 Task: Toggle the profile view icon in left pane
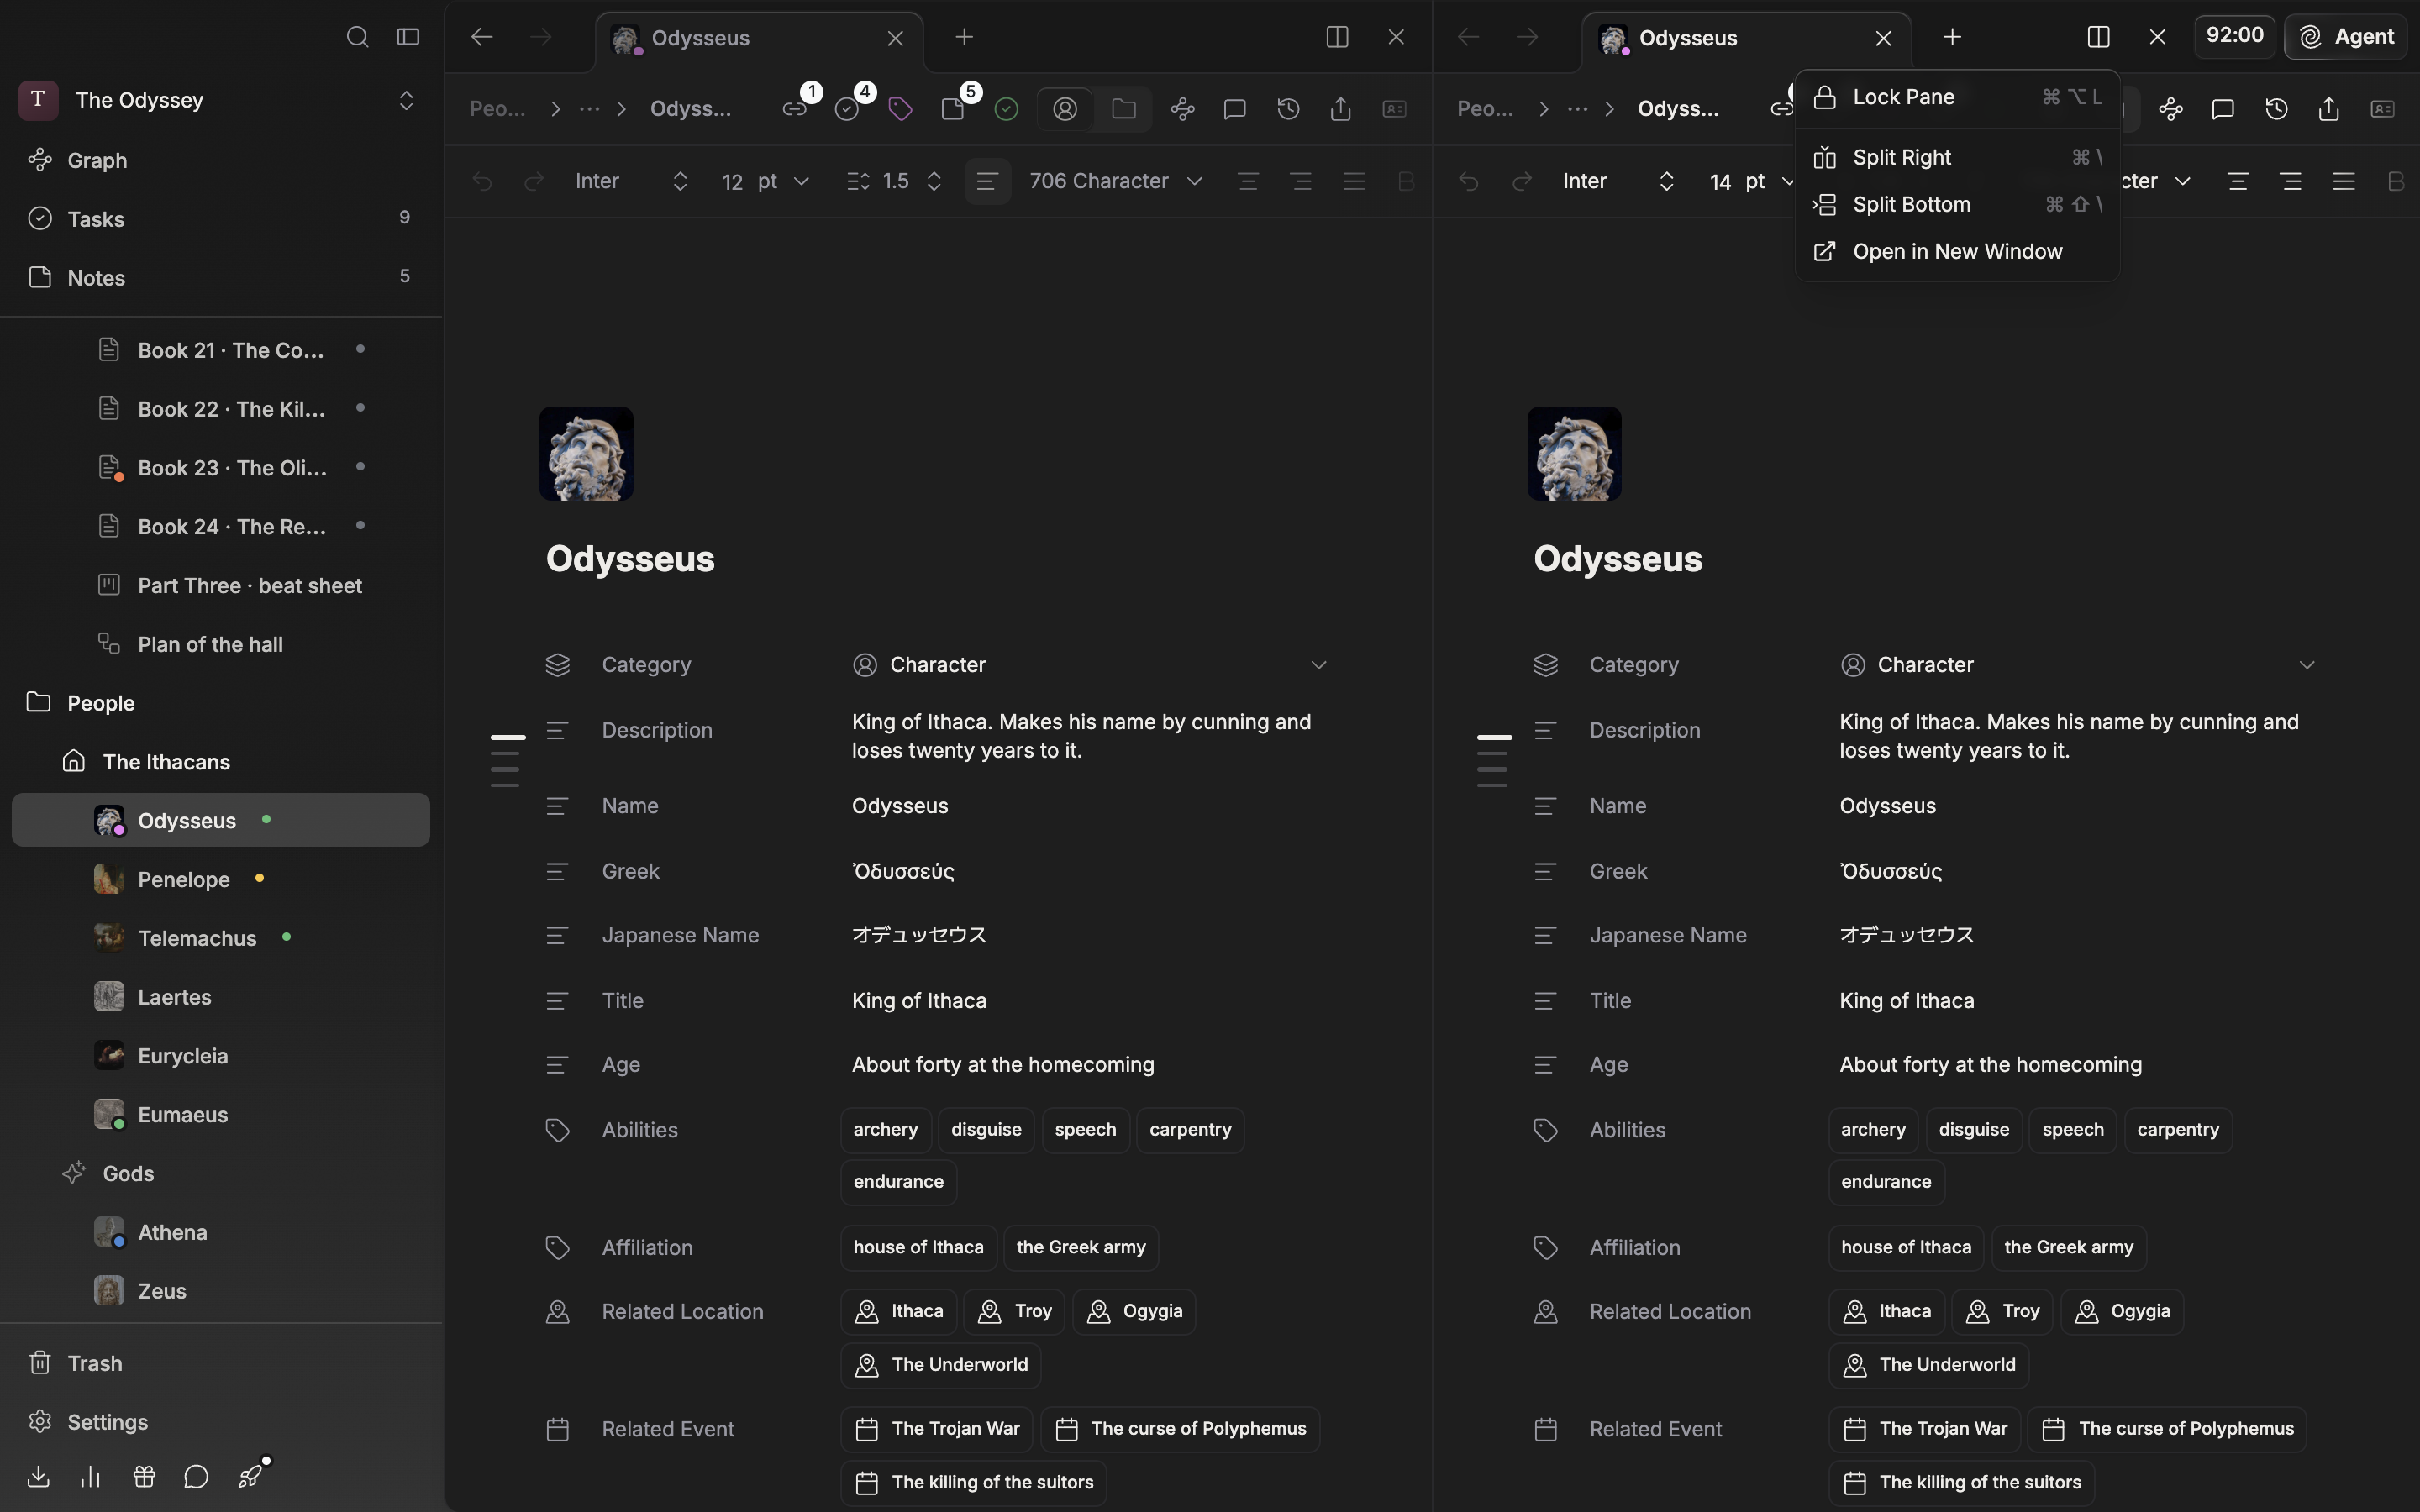pyautogui.click(x=1066, y=109)
